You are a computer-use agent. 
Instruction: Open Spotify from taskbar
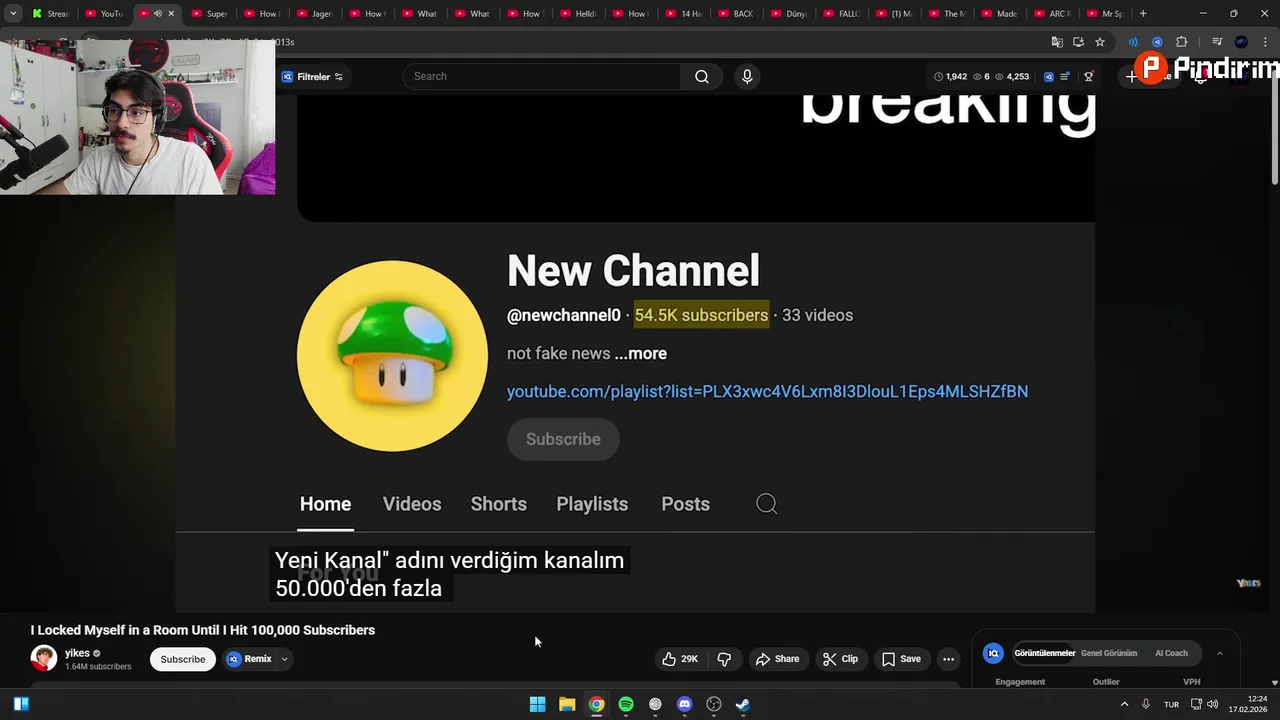626,704
